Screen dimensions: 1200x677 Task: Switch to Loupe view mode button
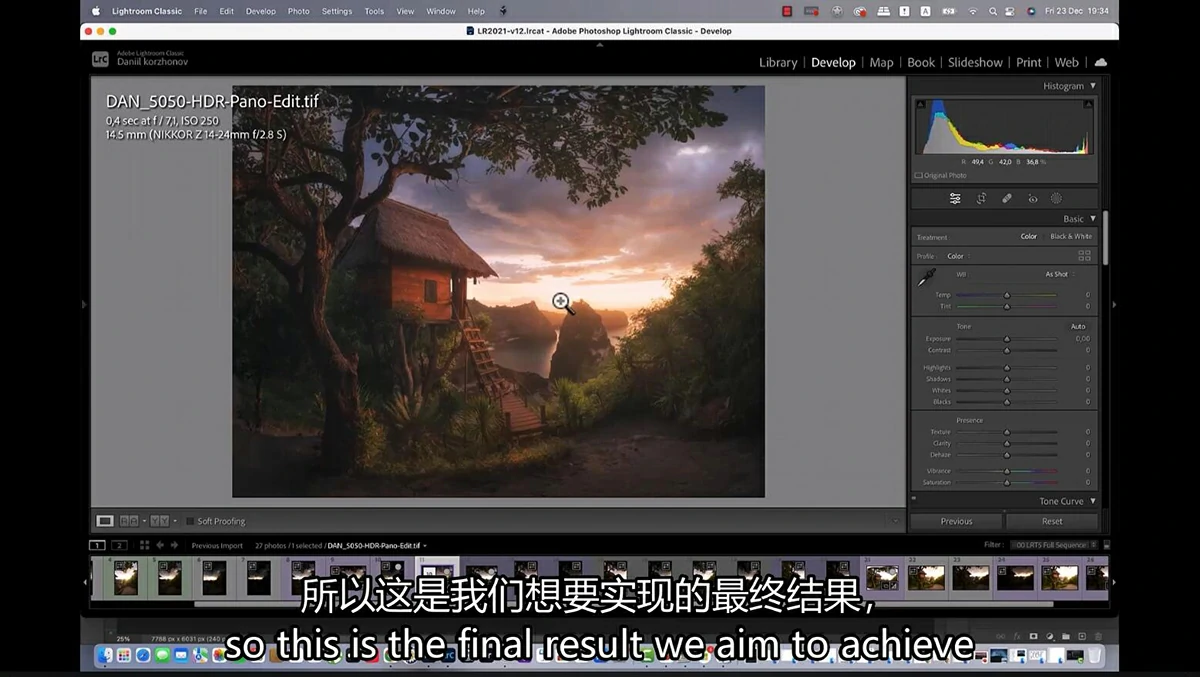(104, 521)
